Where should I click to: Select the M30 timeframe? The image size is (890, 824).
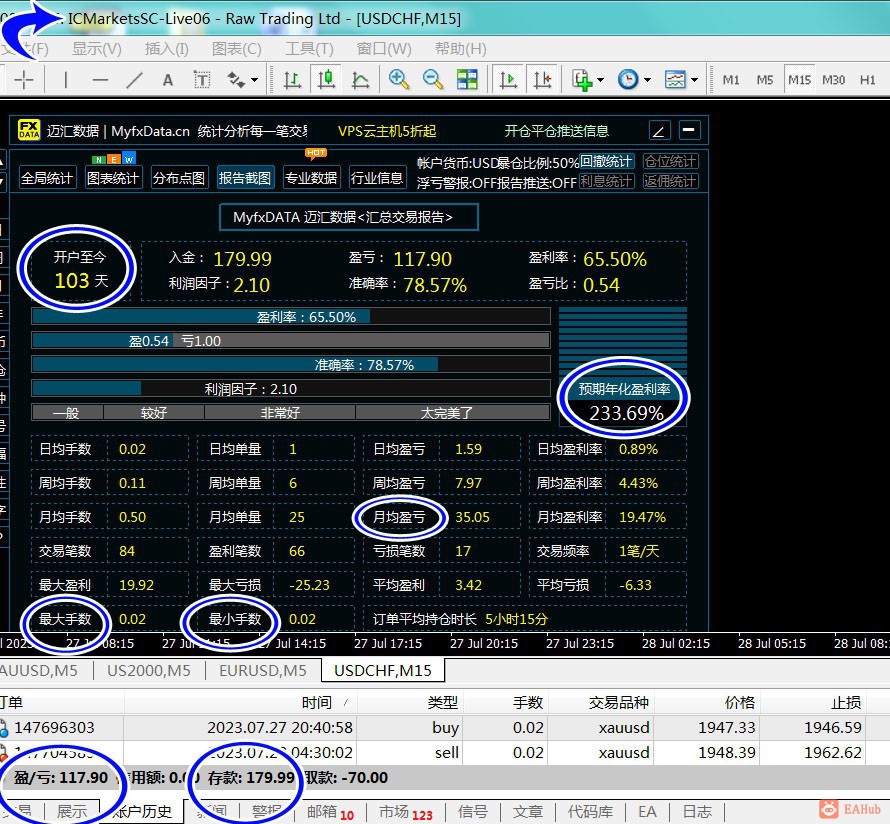click(833, 80)
